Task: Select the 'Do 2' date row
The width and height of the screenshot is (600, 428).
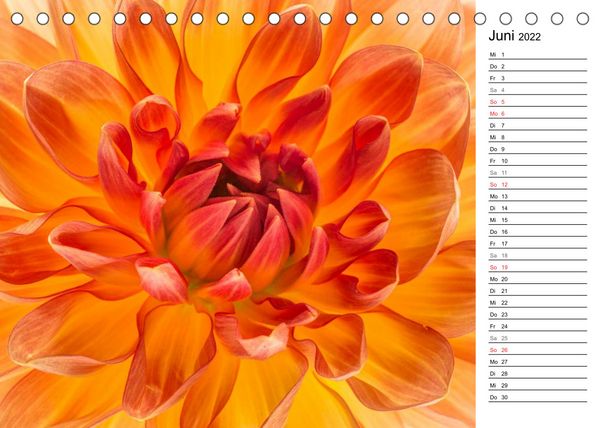Action: click(x=538, y=67)
